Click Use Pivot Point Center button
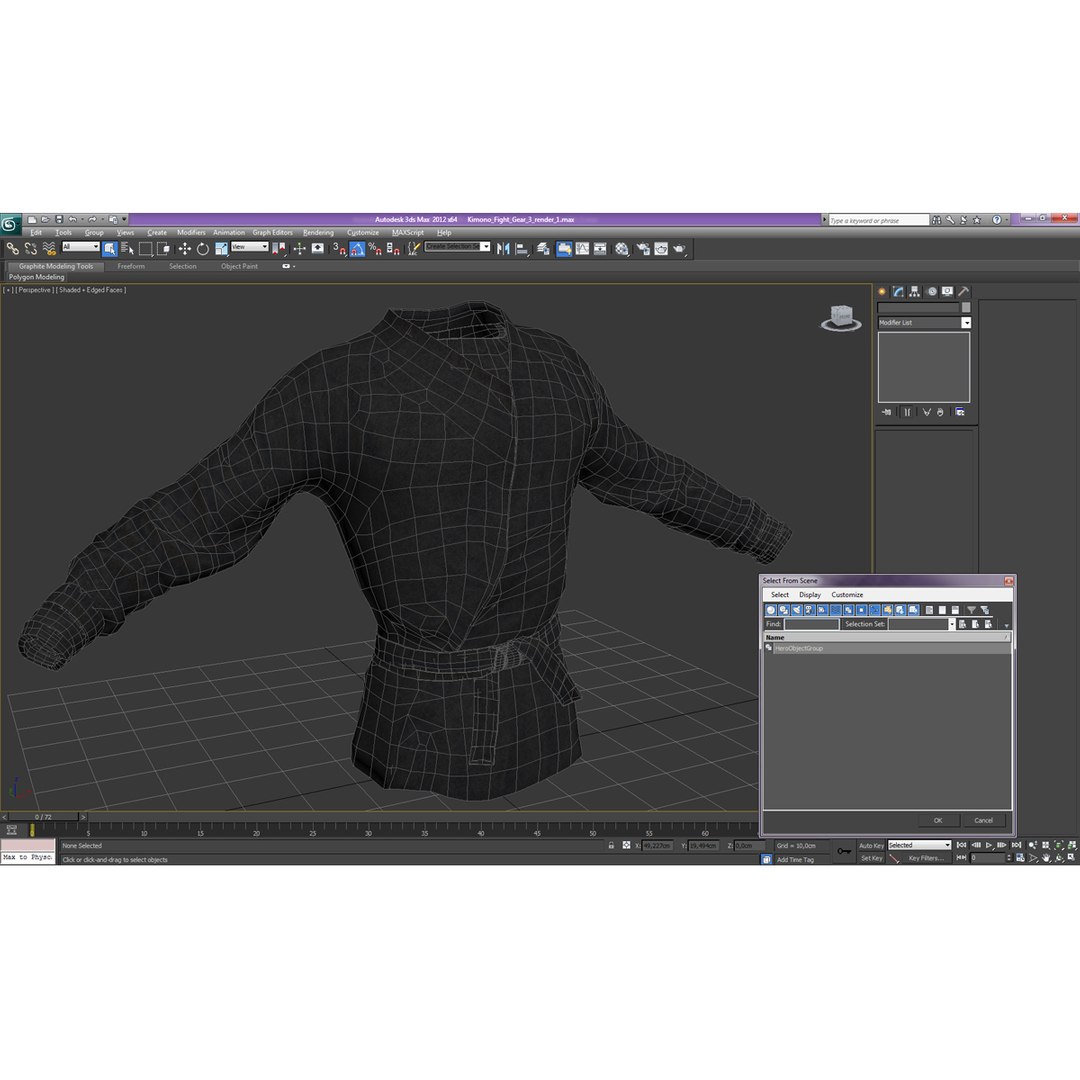1080x1080 pixels. pos(278,249)
